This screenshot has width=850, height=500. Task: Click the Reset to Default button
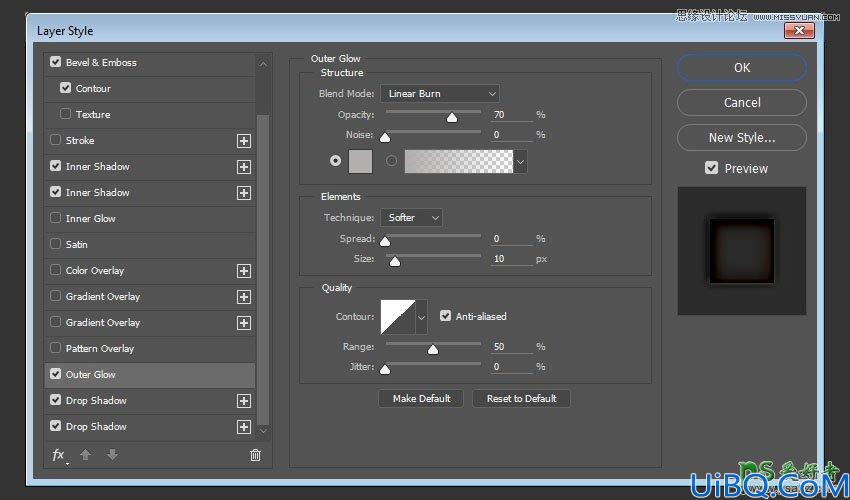pos(521,399)
